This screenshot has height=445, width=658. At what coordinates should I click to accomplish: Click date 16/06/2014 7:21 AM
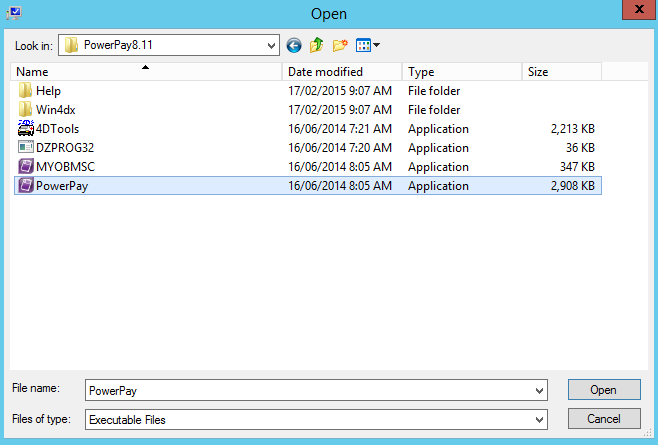(340, 129)
